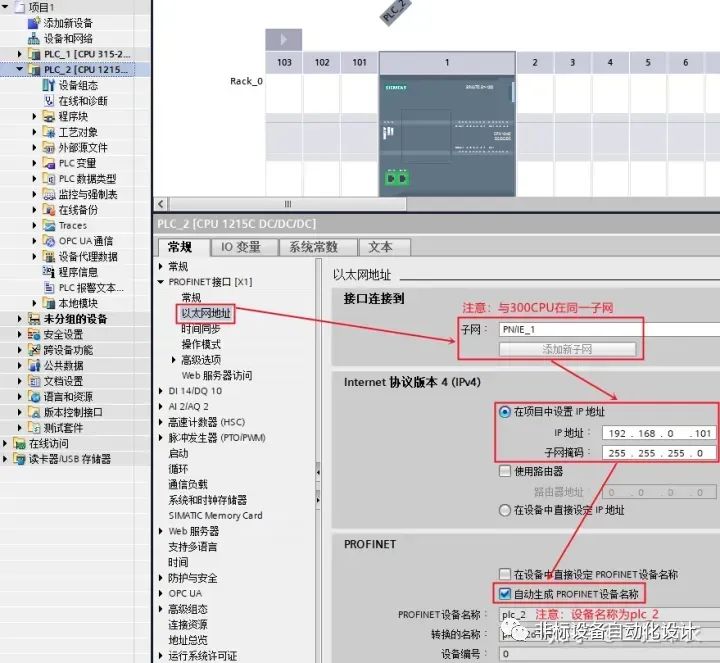Select 时间同步 in the properties tree
This screenshot has height=663, width=720.
coord(201,329)
